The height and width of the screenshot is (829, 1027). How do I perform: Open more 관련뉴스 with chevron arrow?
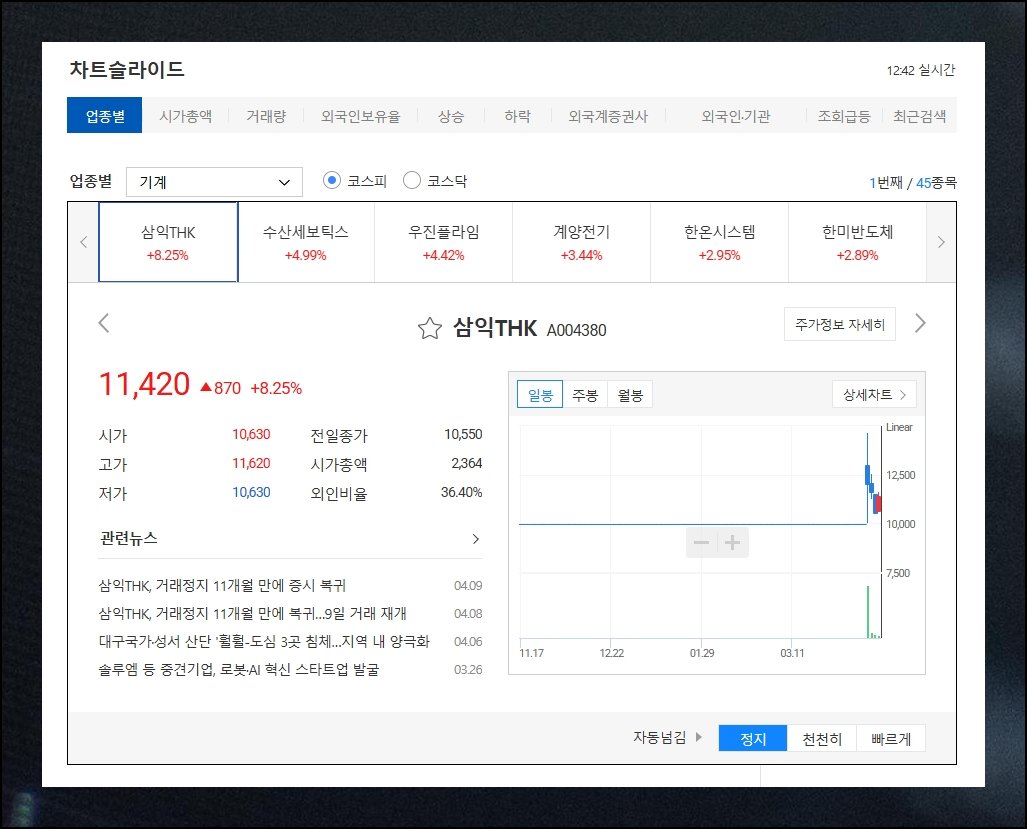tap(476, 539)
